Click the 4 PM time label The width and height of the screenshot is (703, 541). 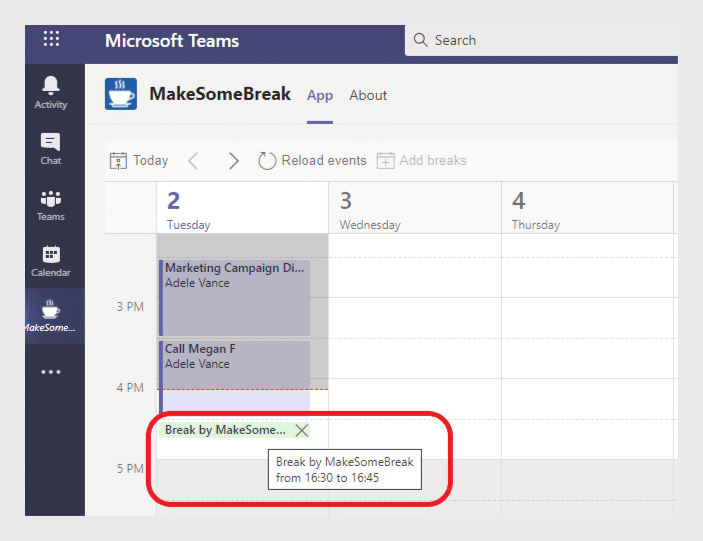(x=130, y=388)
